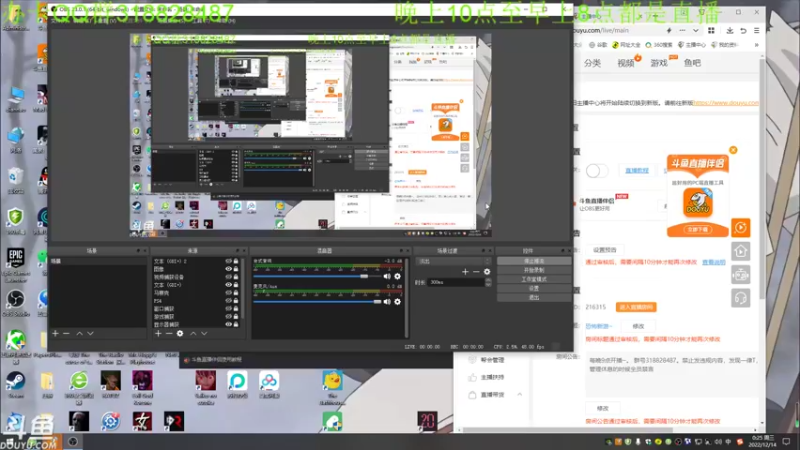Screen dimensions: 800x450
Task: Click the room announcement text box
Action: coord(672,376)
